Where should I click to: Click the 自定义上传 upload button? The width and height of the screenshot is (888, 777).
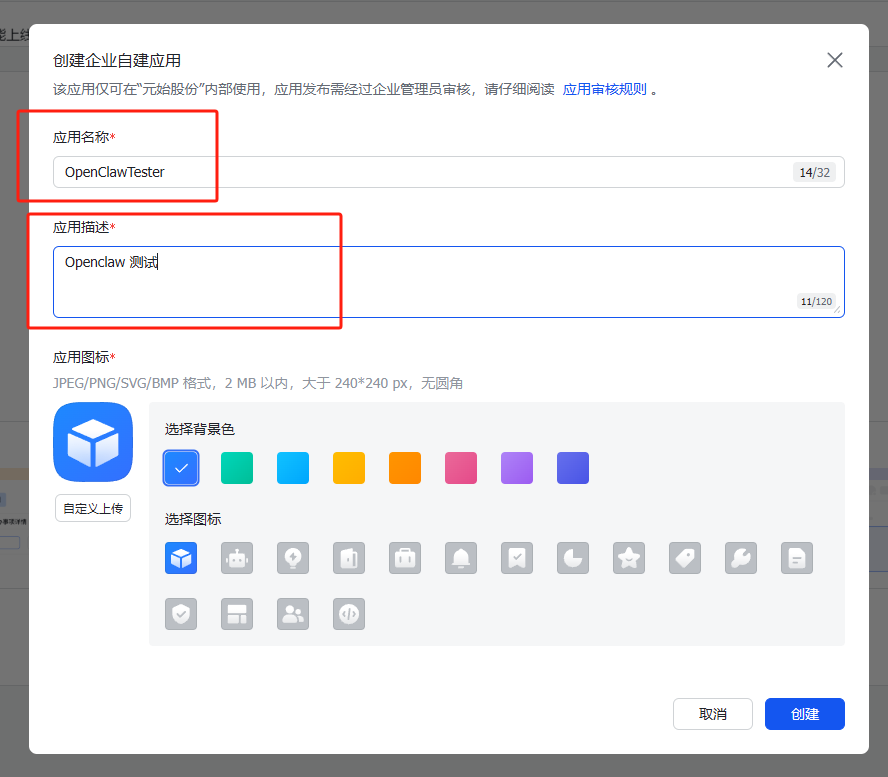pos(93,508)
